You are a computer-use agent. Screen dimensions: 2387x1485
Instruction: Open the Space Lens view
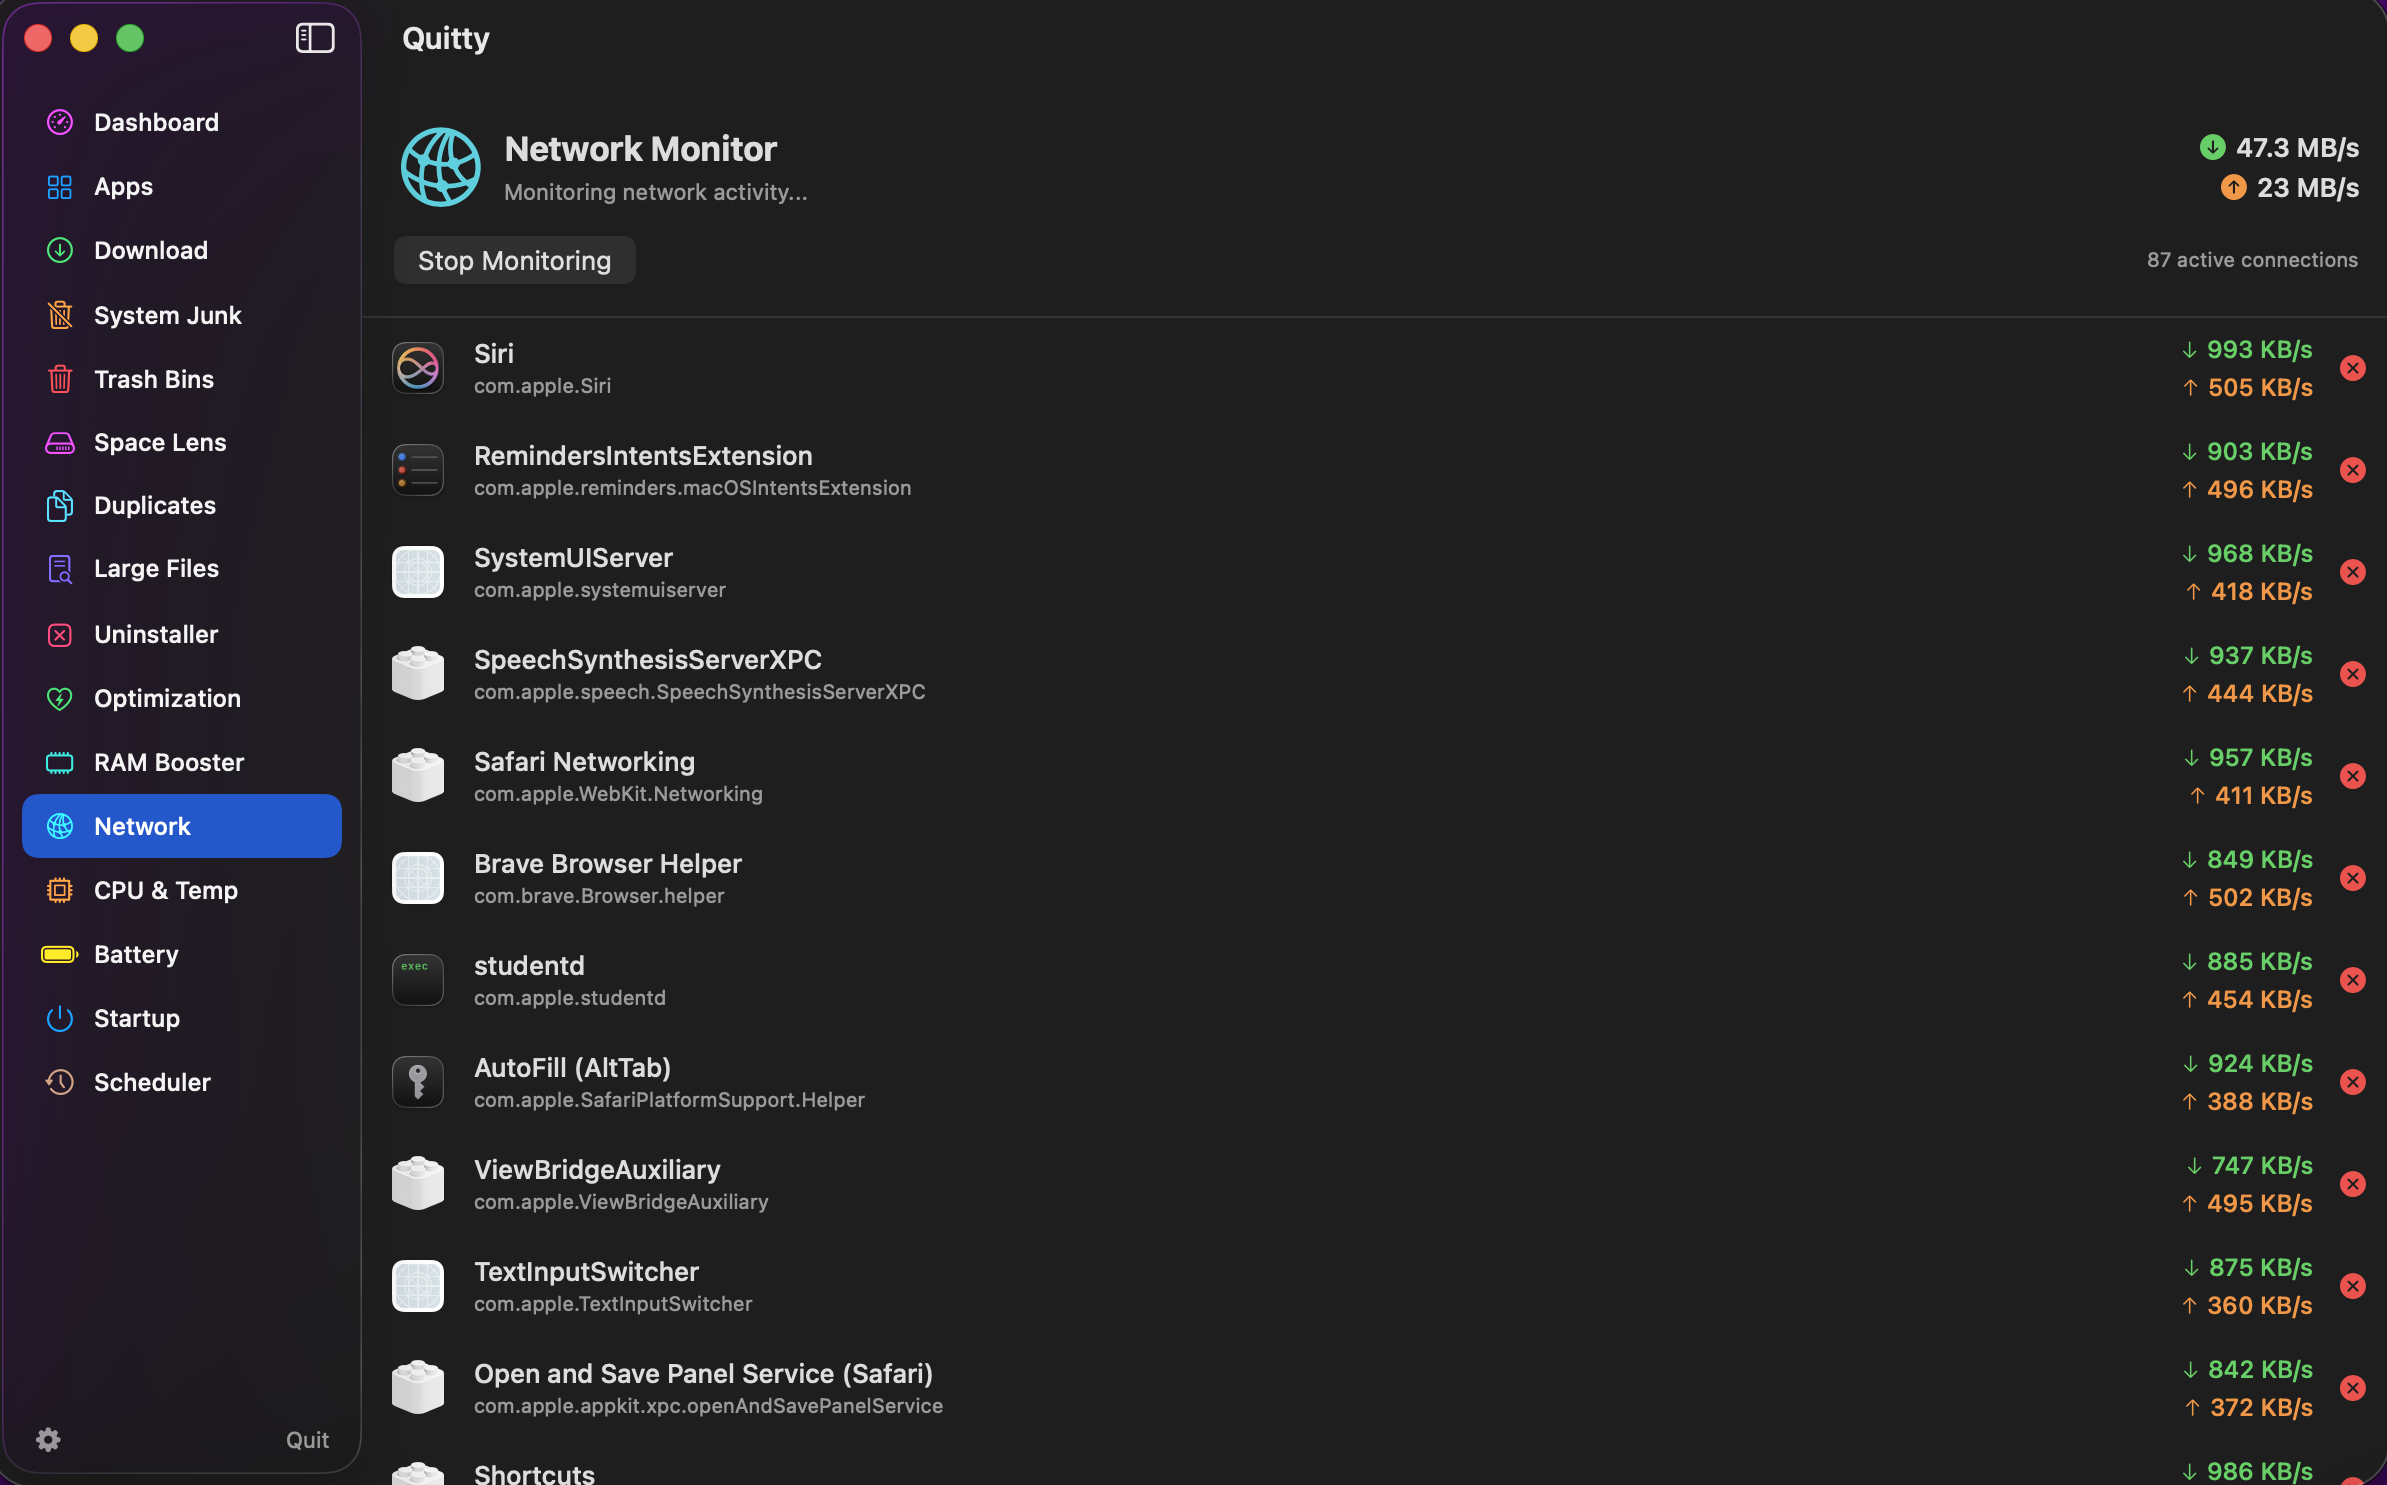pos(160,443)
